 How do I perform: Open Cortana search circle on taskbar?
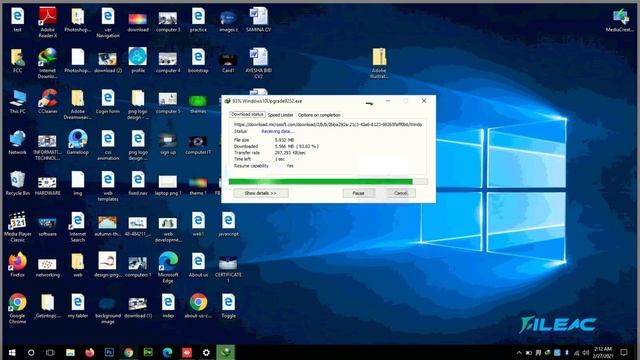(31, 352)
